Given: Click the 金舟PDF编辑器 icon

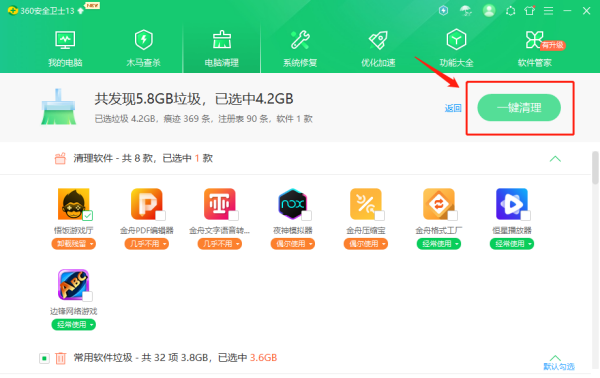Looking at the screenshot, I should [x=147, y=204].
